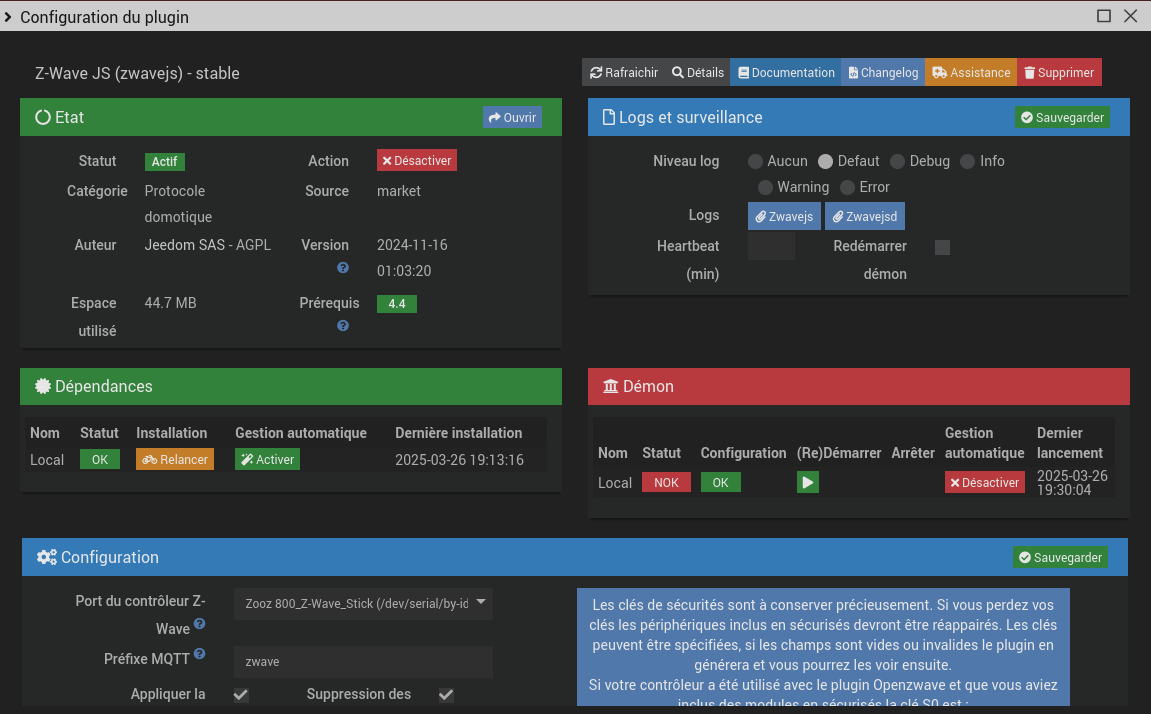
Task: Click the Désactiver button beside Action in Etat
Action: [416, 161]
